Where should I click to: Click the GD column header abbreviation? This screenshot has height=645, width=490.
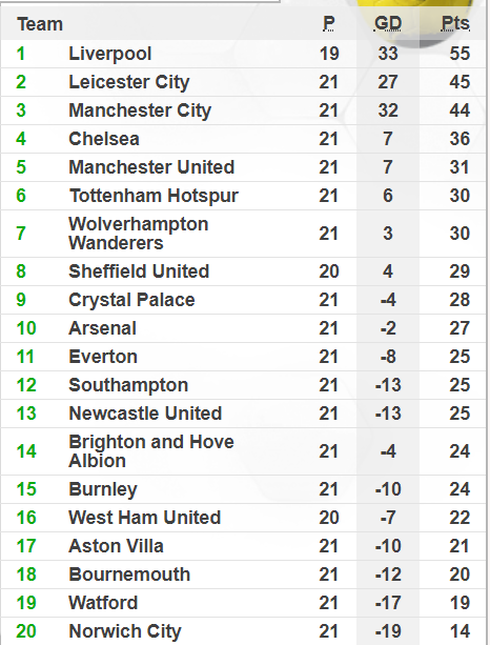(x=388, y=23)
